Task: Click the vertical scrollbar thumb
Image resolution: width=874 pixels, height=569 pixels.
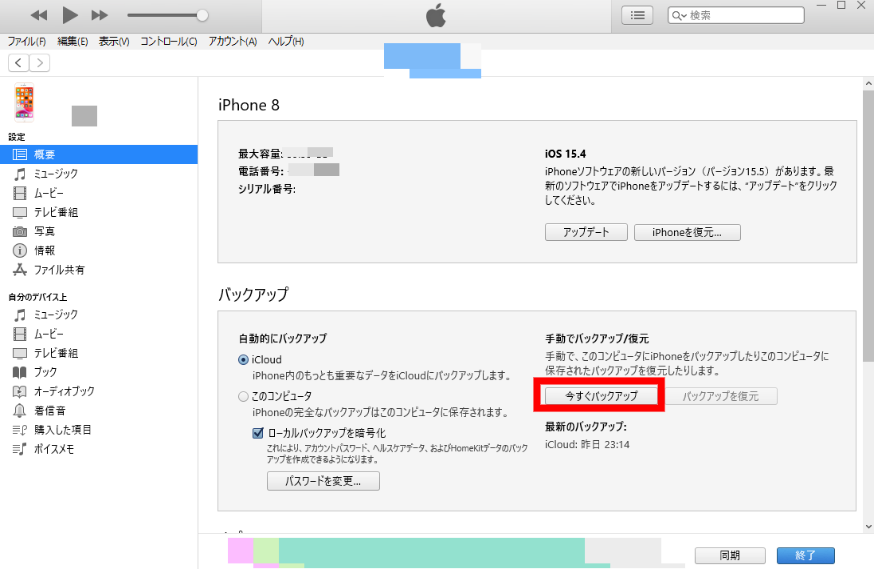Action: tap(868, 226)
